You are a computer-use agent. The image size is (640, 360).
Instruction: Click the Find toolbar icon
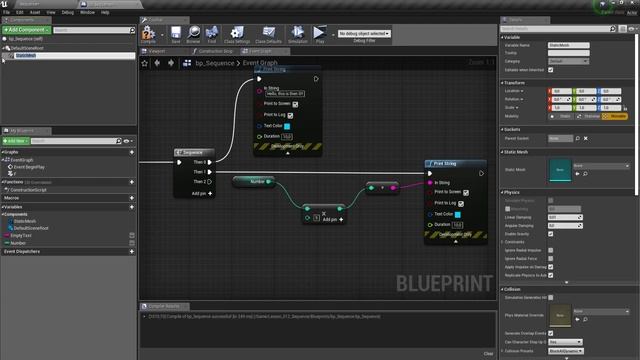[211, 34]
